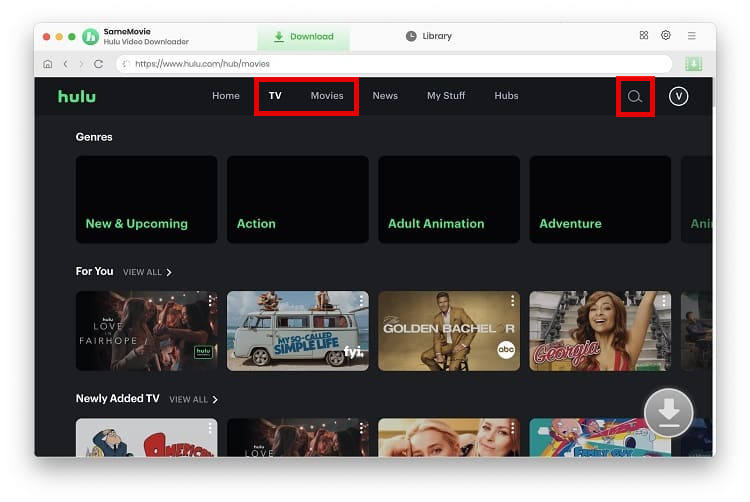This screenshot has height=502, width=750.
Task: Open options dots on Love in Fairhope card
Action: coord(211,301)
